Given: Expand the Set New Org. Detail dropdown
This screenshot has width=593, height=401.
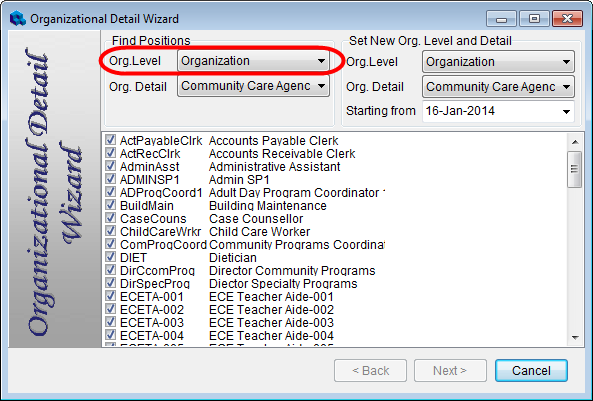Looking at the screenshot, I should [x=498, y=87].
